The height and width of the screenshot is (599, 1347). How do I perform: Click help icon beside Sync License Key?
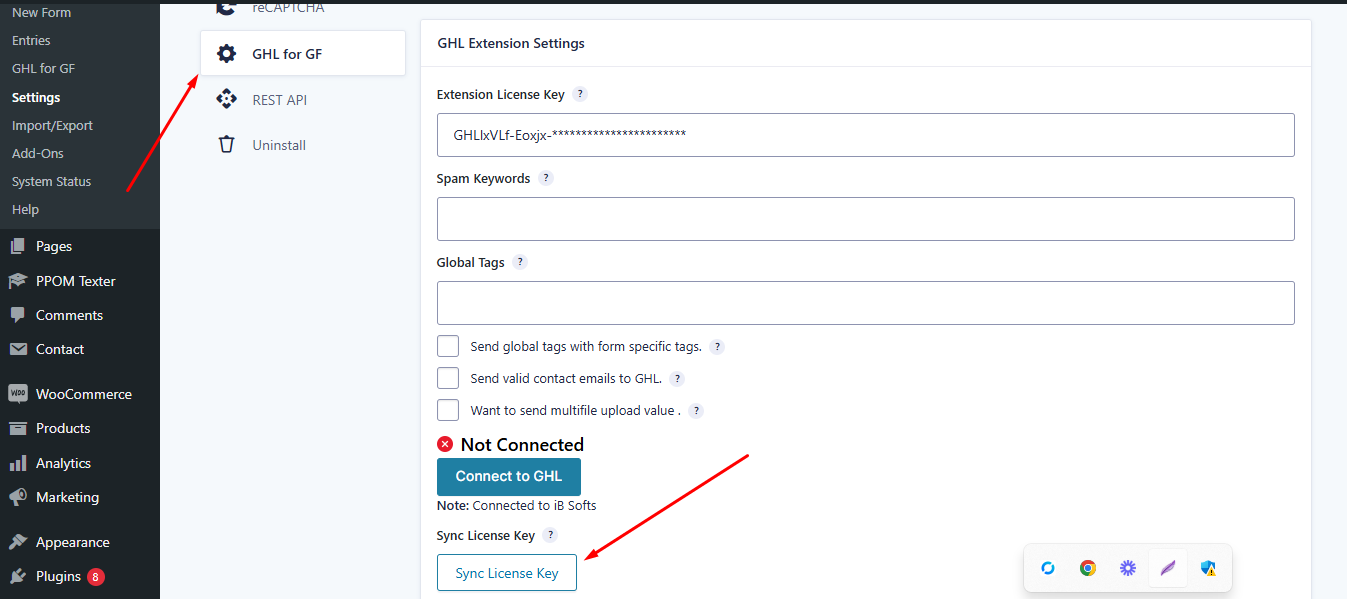[550, 535]
